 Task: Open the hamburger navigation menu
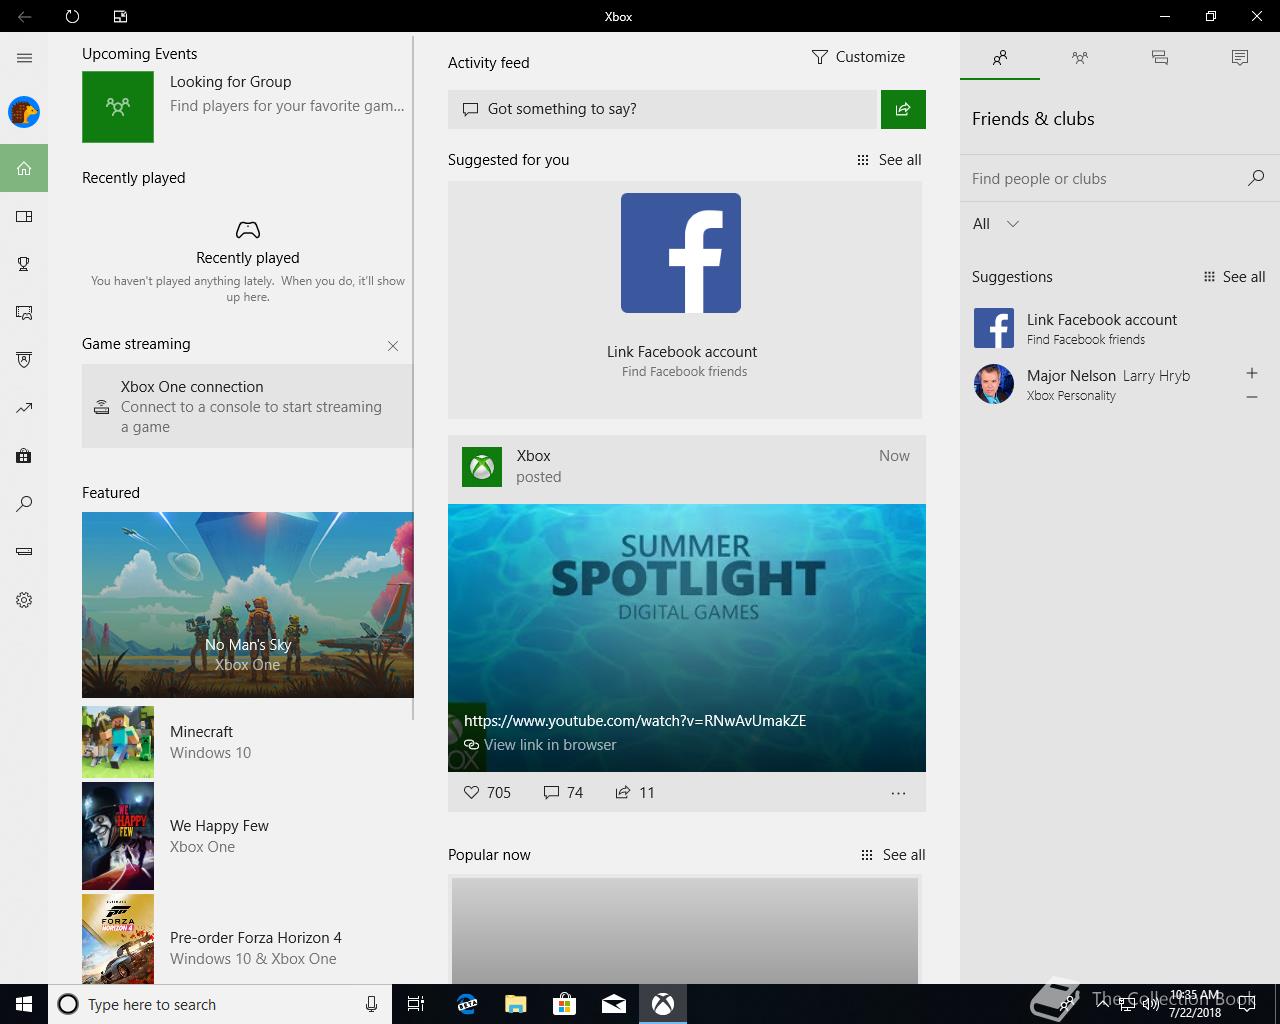pyautogui.click(x=24, y=58)
